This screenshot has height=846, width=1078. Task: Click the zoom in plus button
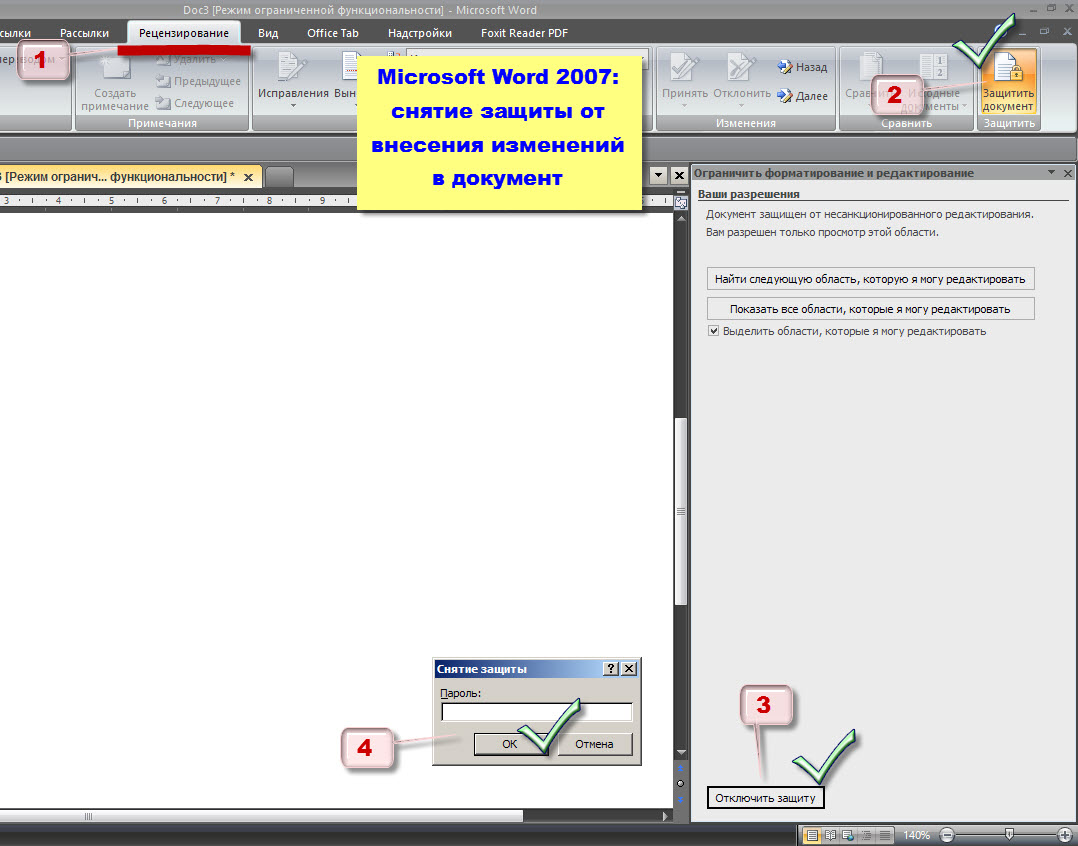click(x=1064, y=836)
